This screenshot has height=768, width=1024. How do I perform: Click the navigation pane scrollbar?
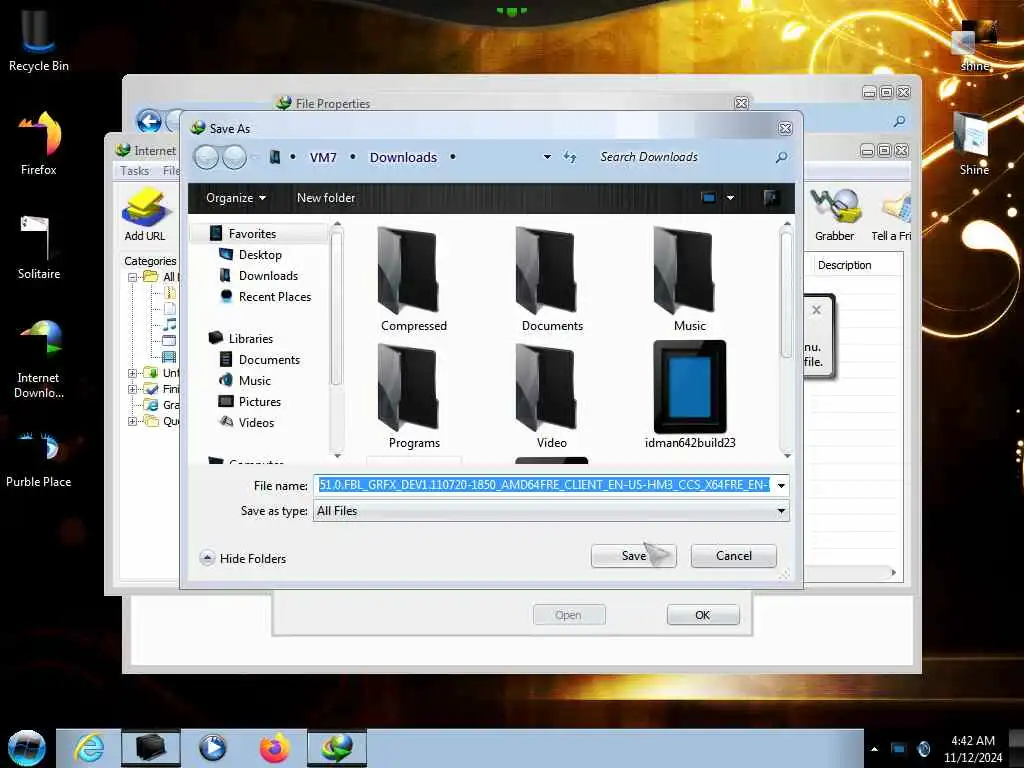(x=337, y=308)
